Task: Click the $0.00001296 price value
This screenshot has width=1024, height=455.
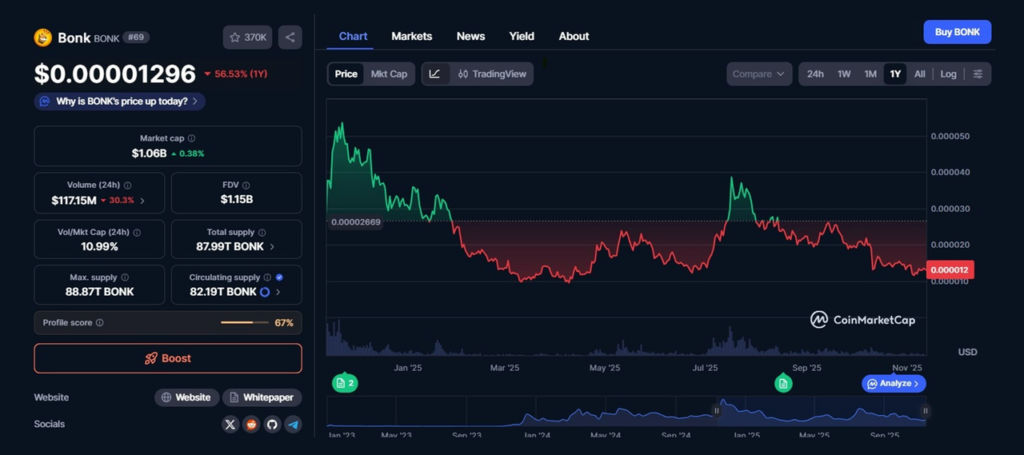Action: pyautogui.click(x=115, y=74)
